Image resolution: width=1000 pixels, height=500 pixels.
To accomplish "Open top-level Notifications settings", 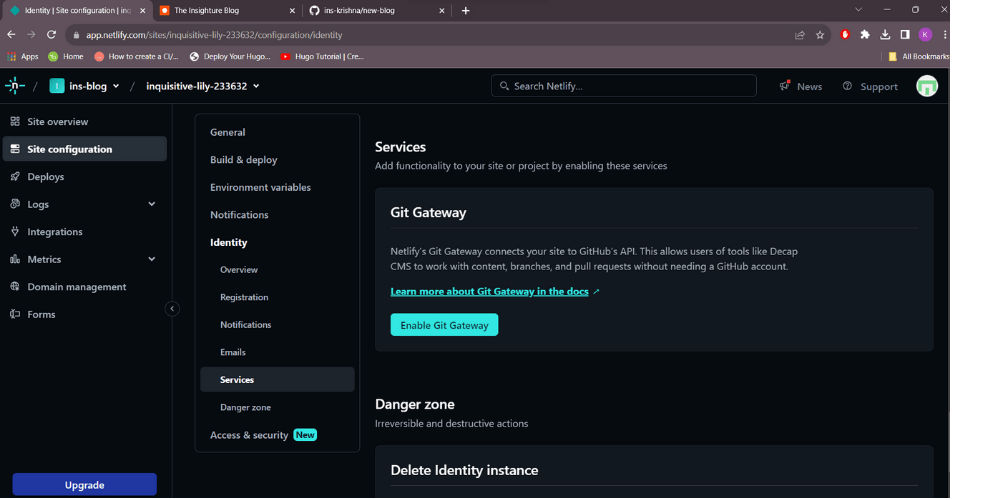I will click(x=239, y=215).
